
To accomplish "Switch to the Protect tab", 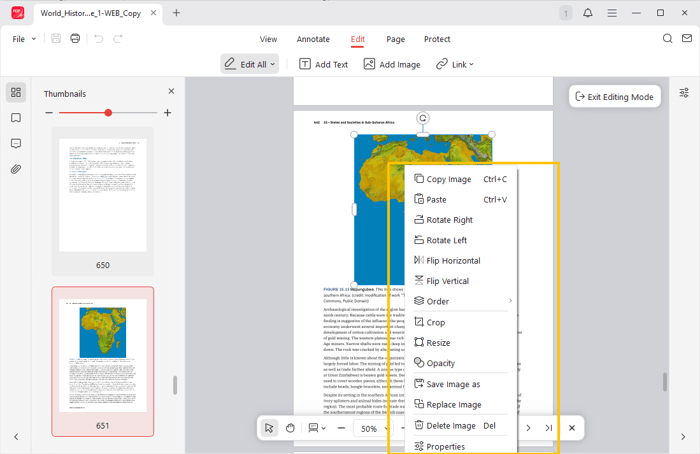I will [x=437, y=39].
